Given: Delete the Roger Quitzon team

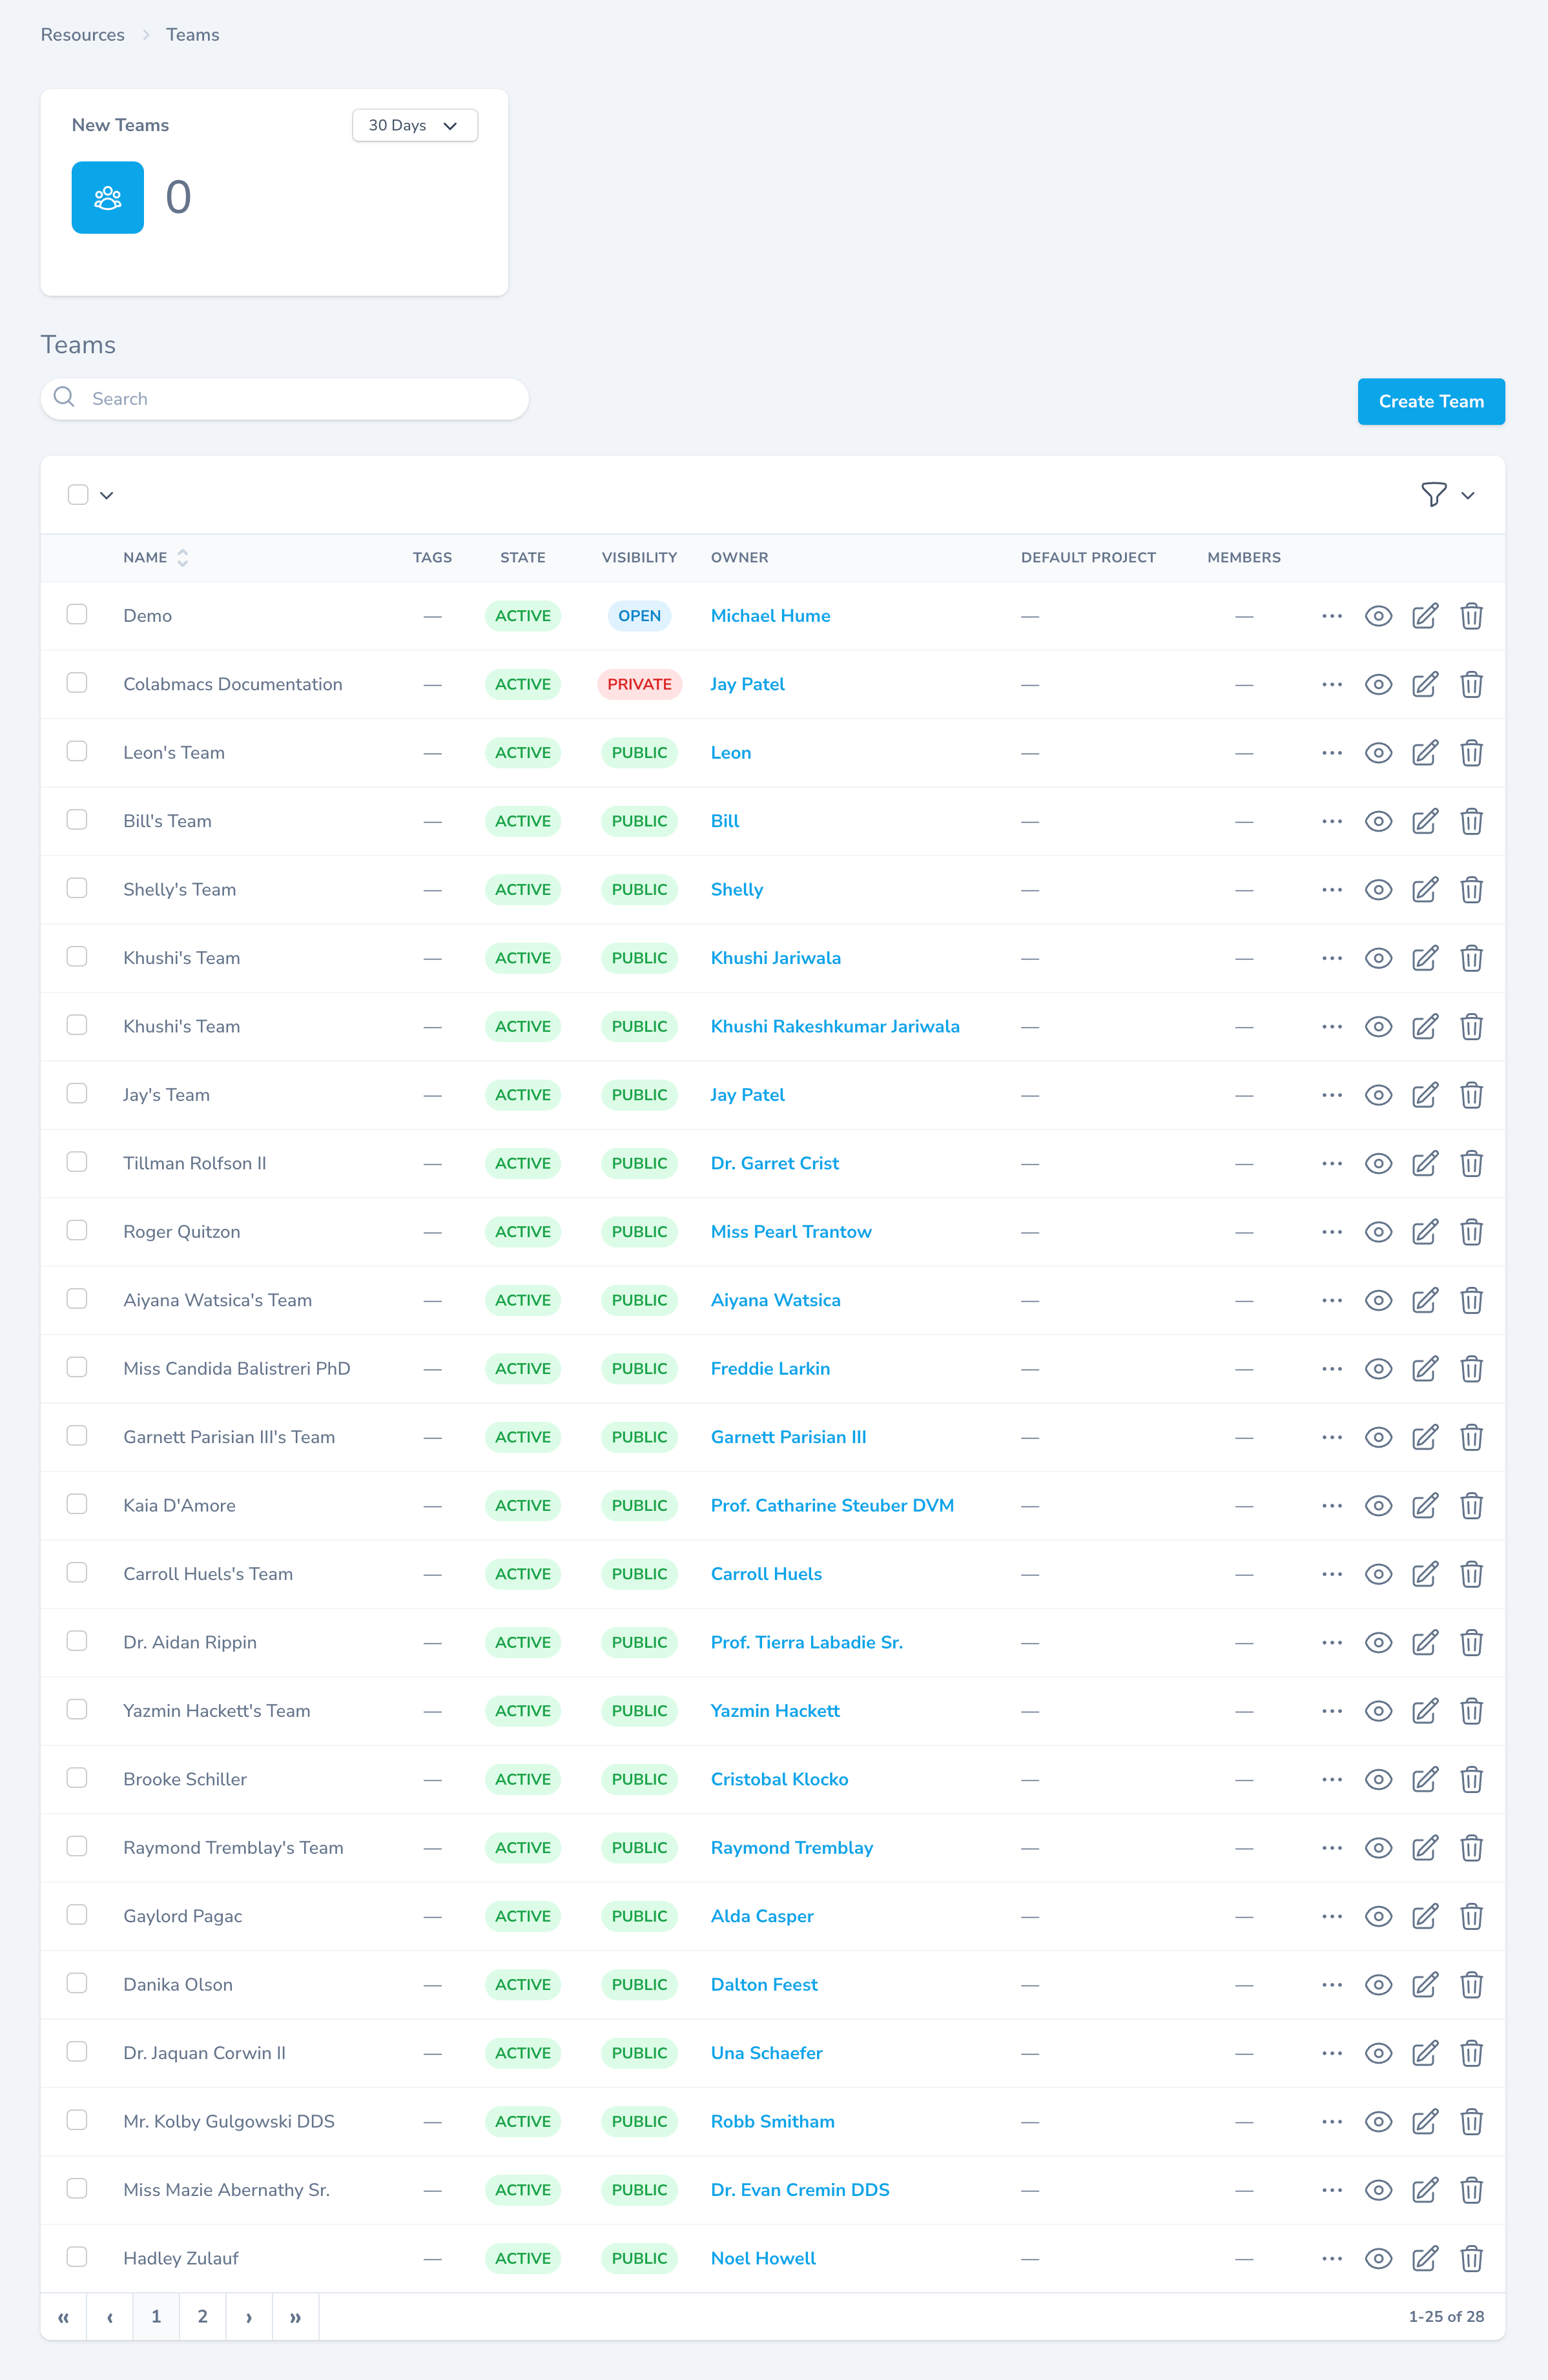Looking at the screenshot, I should coord(1470,1232).
